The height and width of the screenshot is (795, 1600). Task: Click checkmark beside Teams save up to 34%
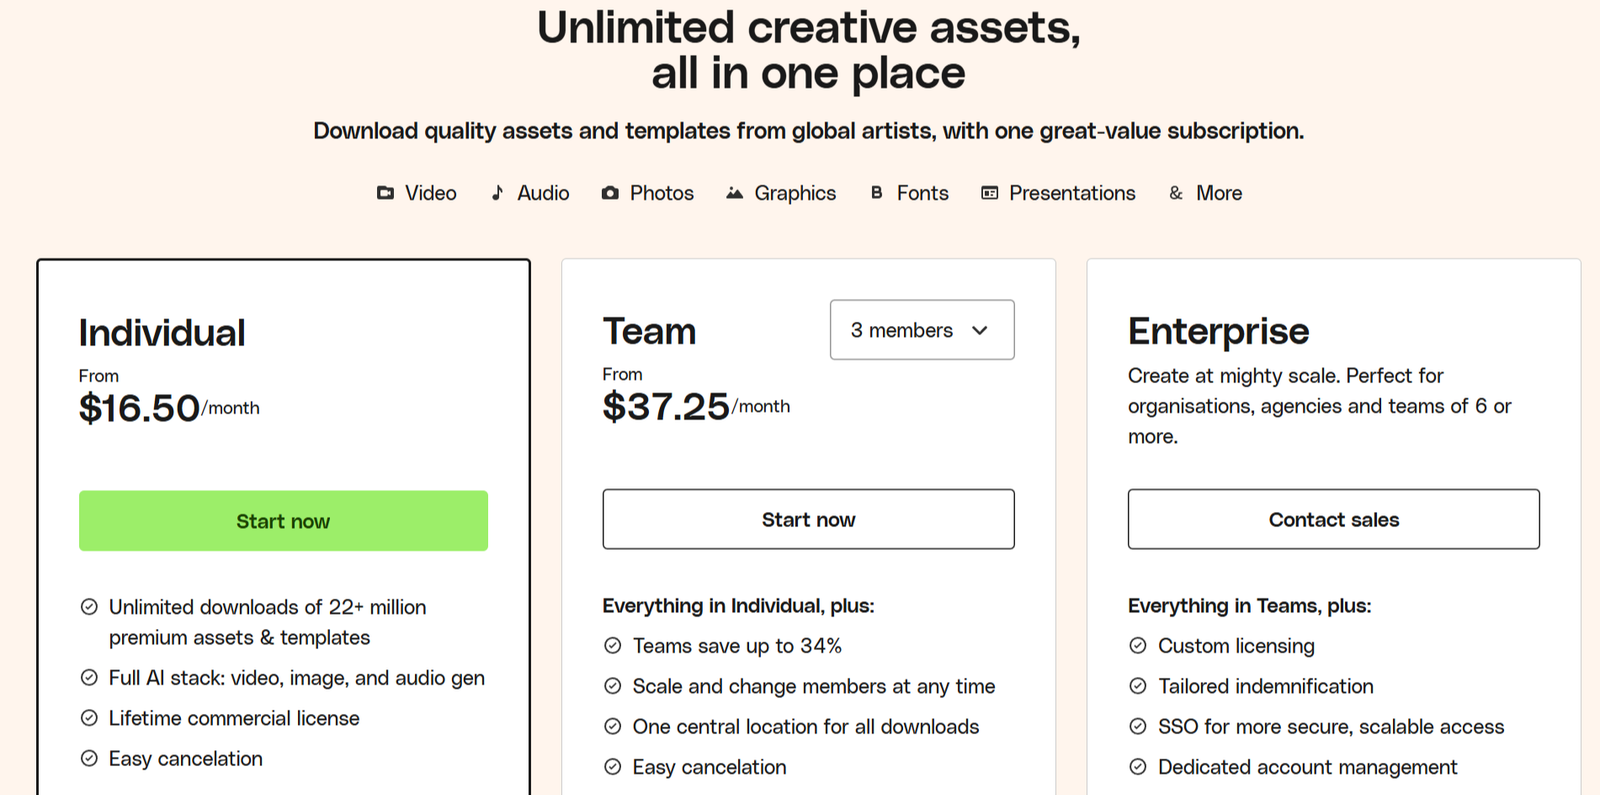(x=613, y=646)
